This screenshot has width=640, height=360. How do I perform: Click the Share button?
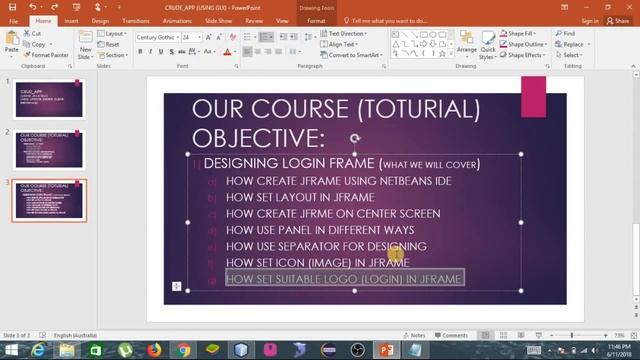tap(618, 21)
